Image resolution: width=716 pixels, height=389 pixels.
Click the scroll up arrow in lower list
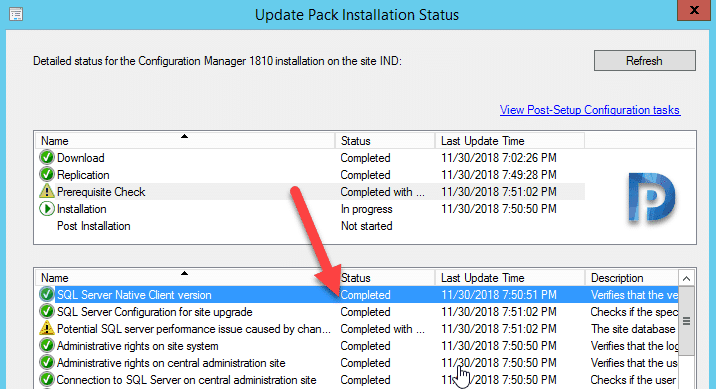point(686,278)
